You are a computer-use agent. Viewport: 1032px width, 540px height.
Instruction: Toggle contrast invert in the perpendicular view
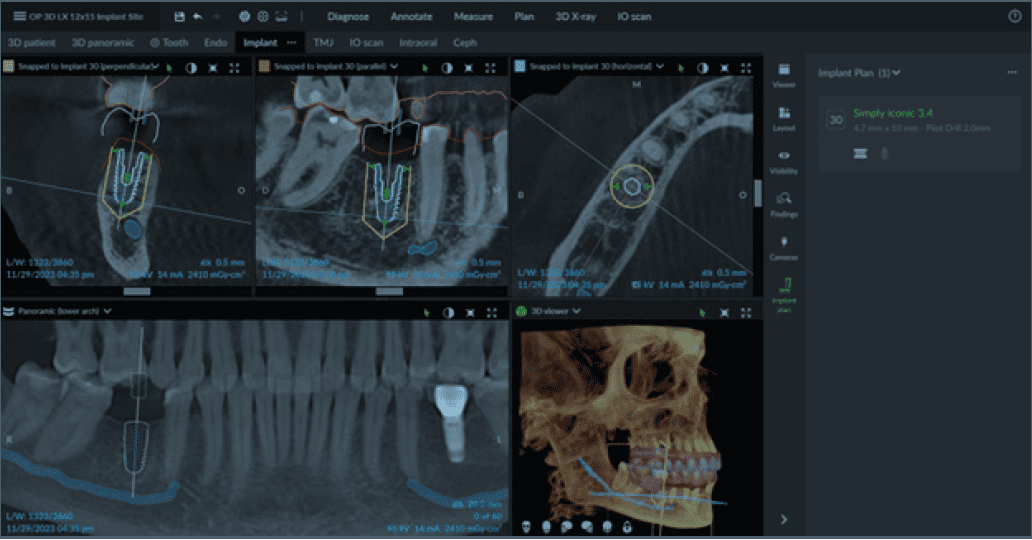[x=190, y=67]
